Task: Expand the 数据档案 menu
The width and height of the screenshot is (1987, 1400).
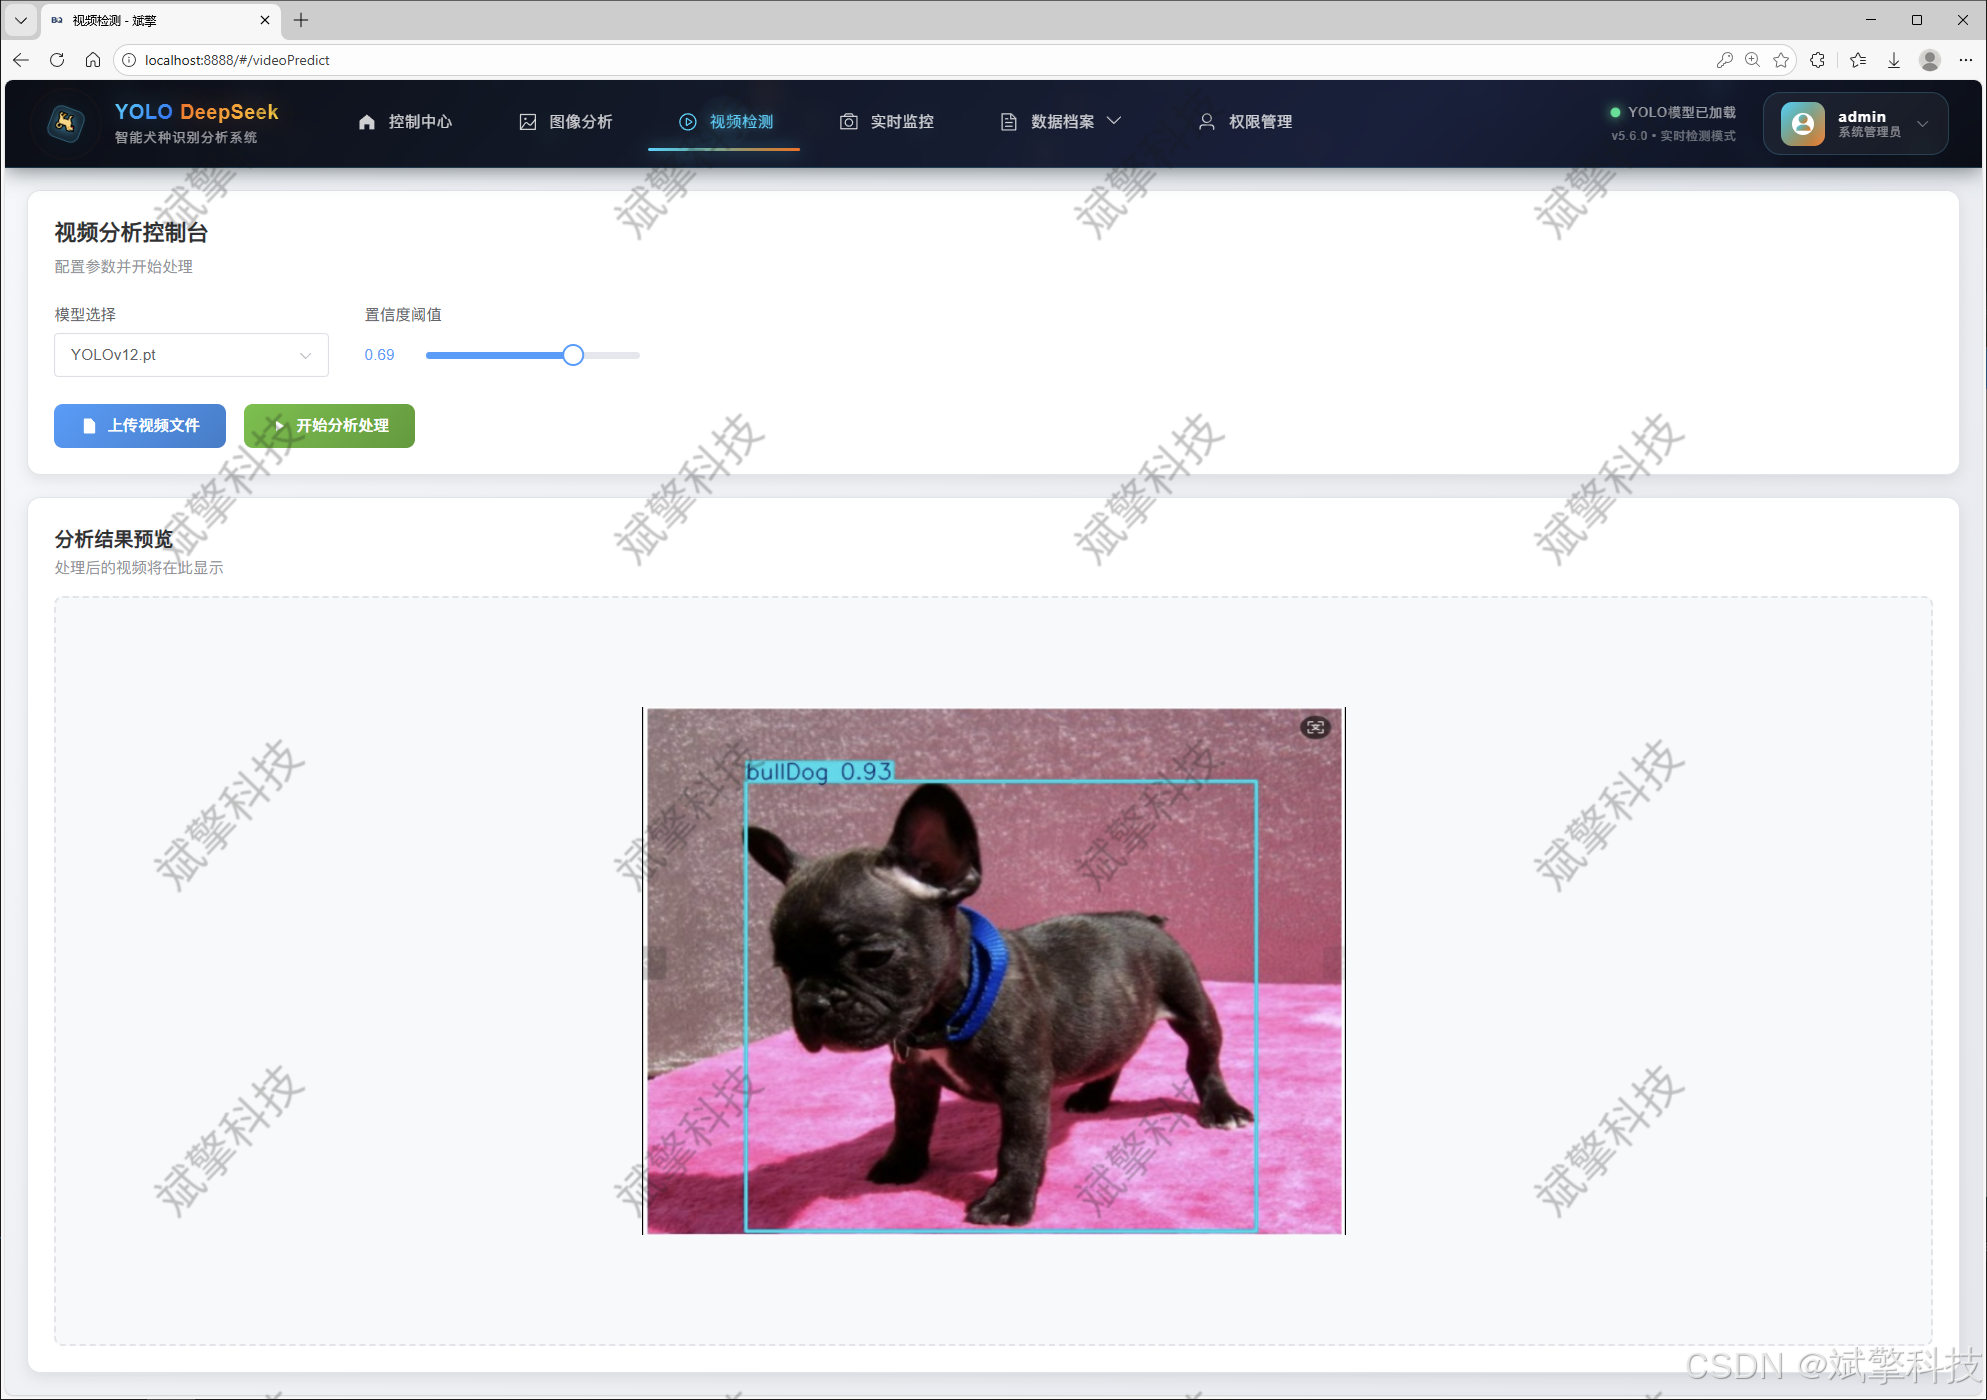Action: click(x=1062, y=122)
